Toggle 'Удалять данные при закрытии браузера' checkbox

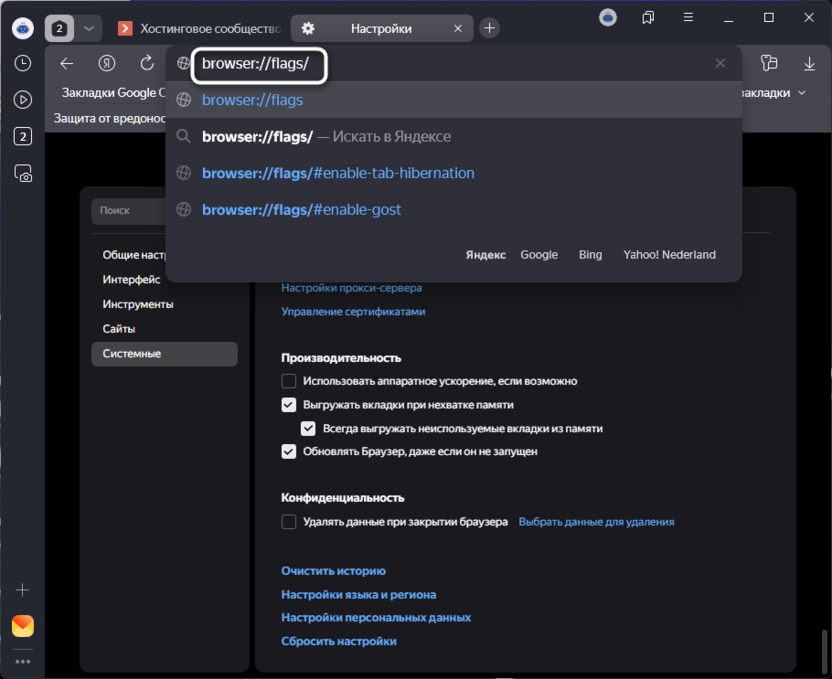coord(289,522)
